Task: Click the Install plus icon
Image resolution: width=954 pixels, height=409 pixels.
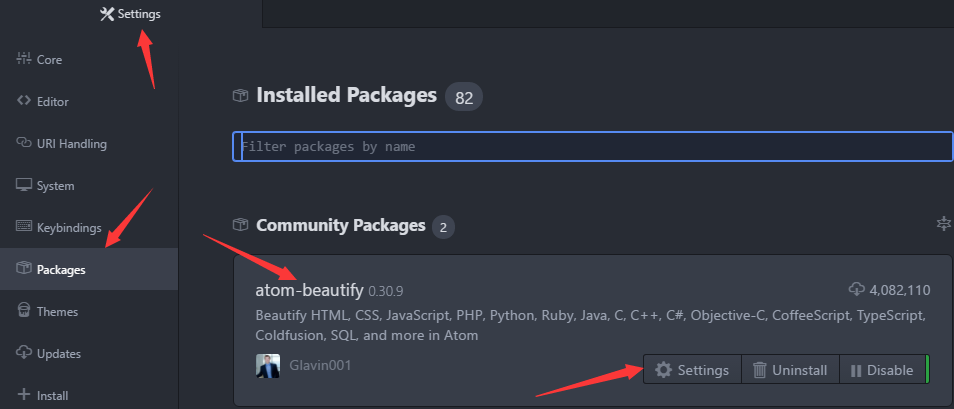Action: click(23, 395)
